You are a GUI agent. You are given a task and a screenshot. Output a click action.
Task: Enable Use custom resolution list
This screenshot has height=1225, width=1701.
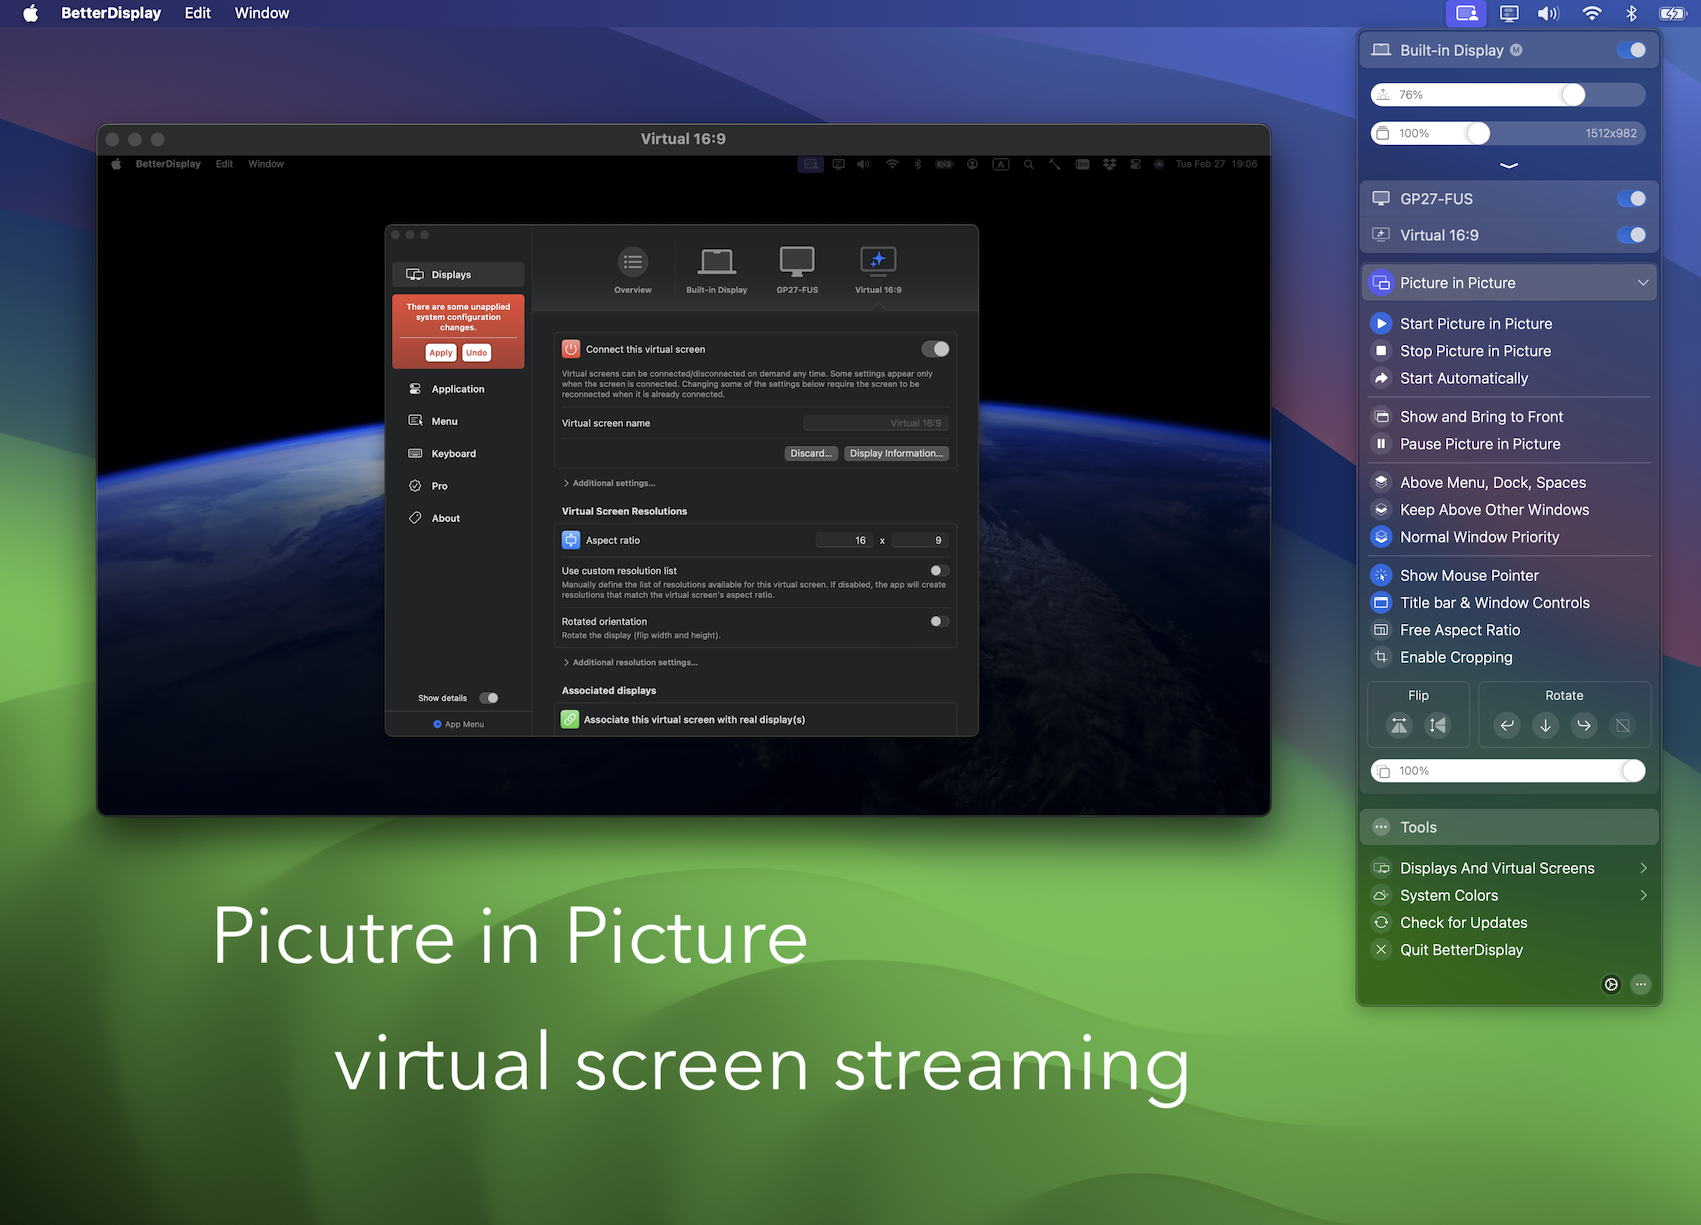pyautogui.click(x=937, y=570)
